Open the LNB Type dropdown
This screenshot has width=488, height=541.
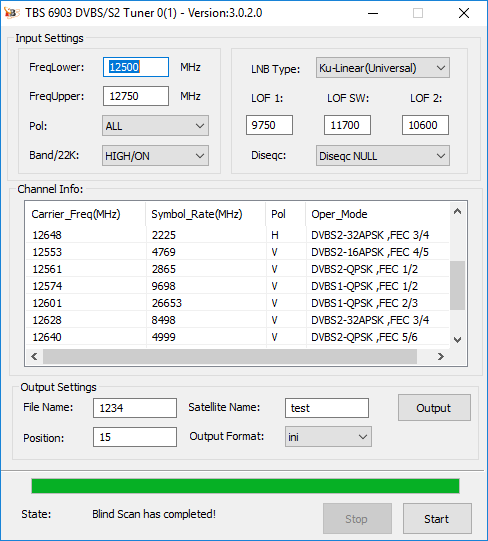click(383, 68)
